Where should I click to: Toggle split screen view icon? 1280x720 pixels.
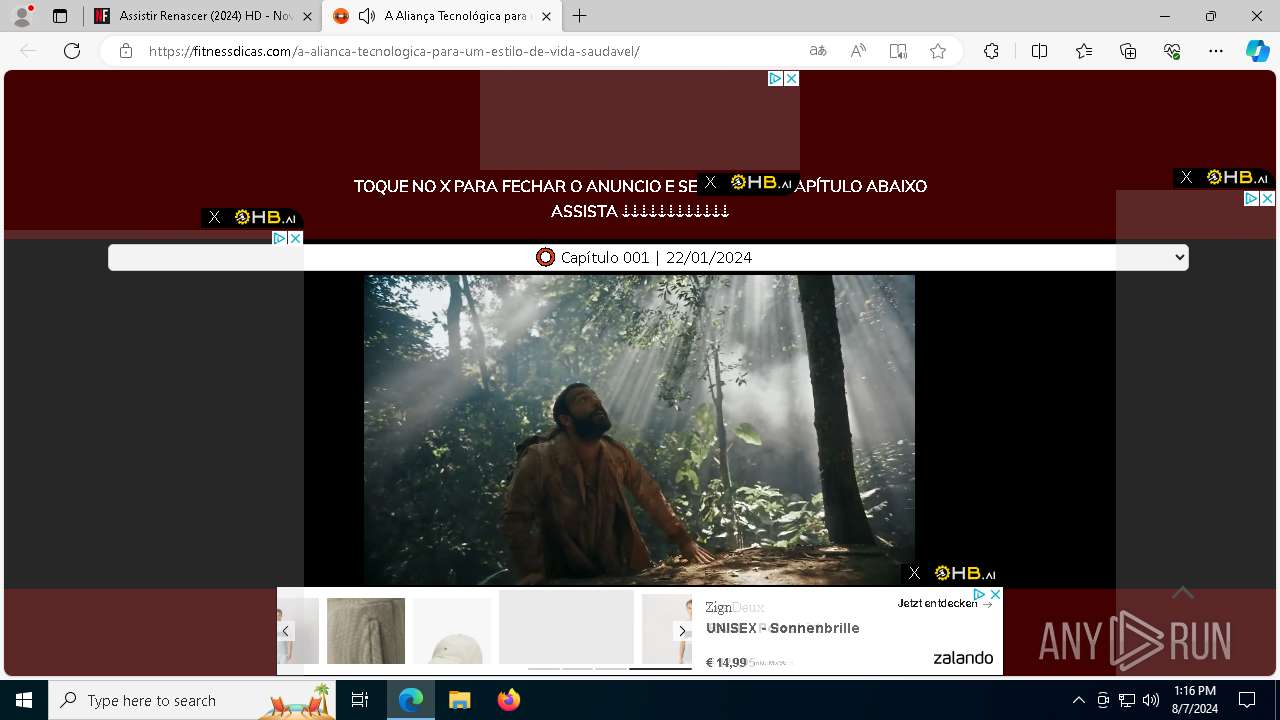[1039, 51]
